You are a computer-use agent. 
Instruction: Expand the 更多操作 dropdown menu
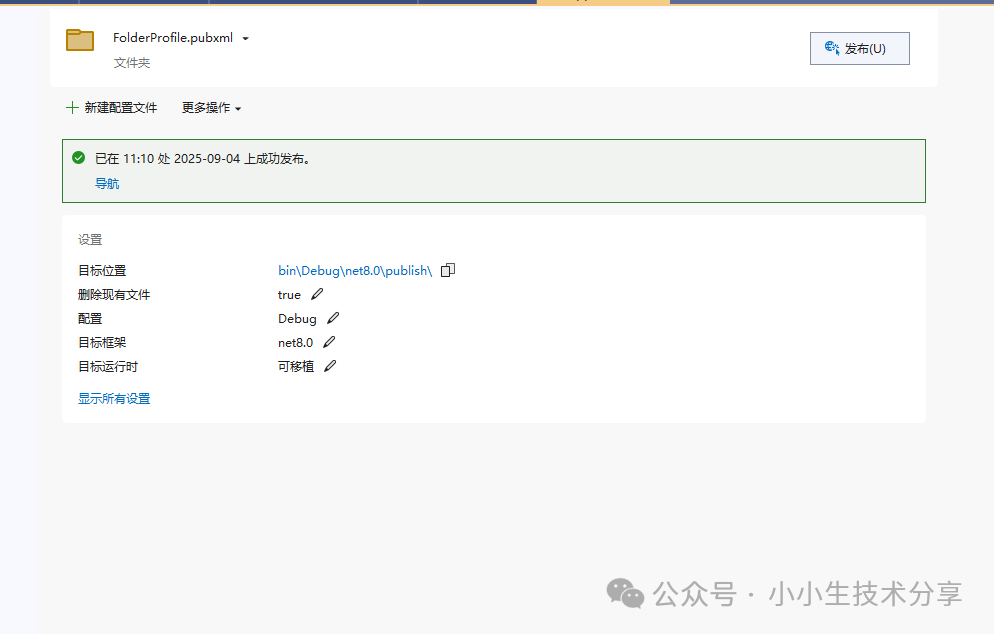coord(211,108)
